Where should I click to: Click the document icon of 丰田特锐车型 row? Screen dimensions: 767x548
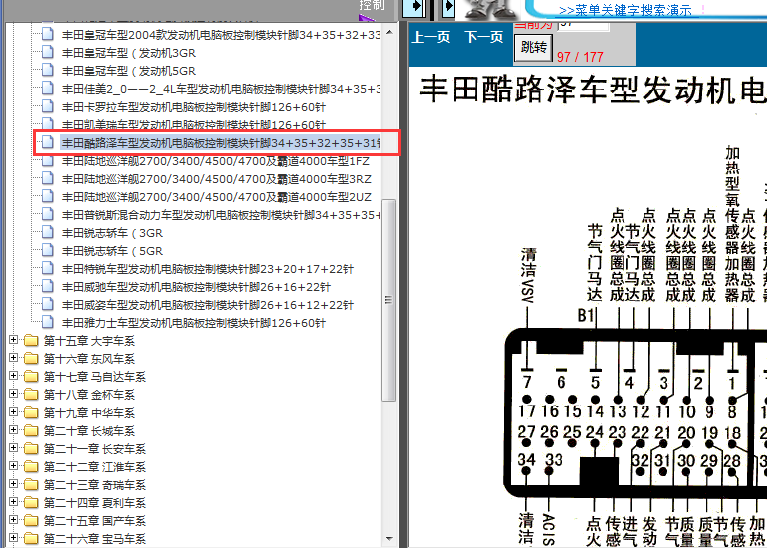coord(47,269)
